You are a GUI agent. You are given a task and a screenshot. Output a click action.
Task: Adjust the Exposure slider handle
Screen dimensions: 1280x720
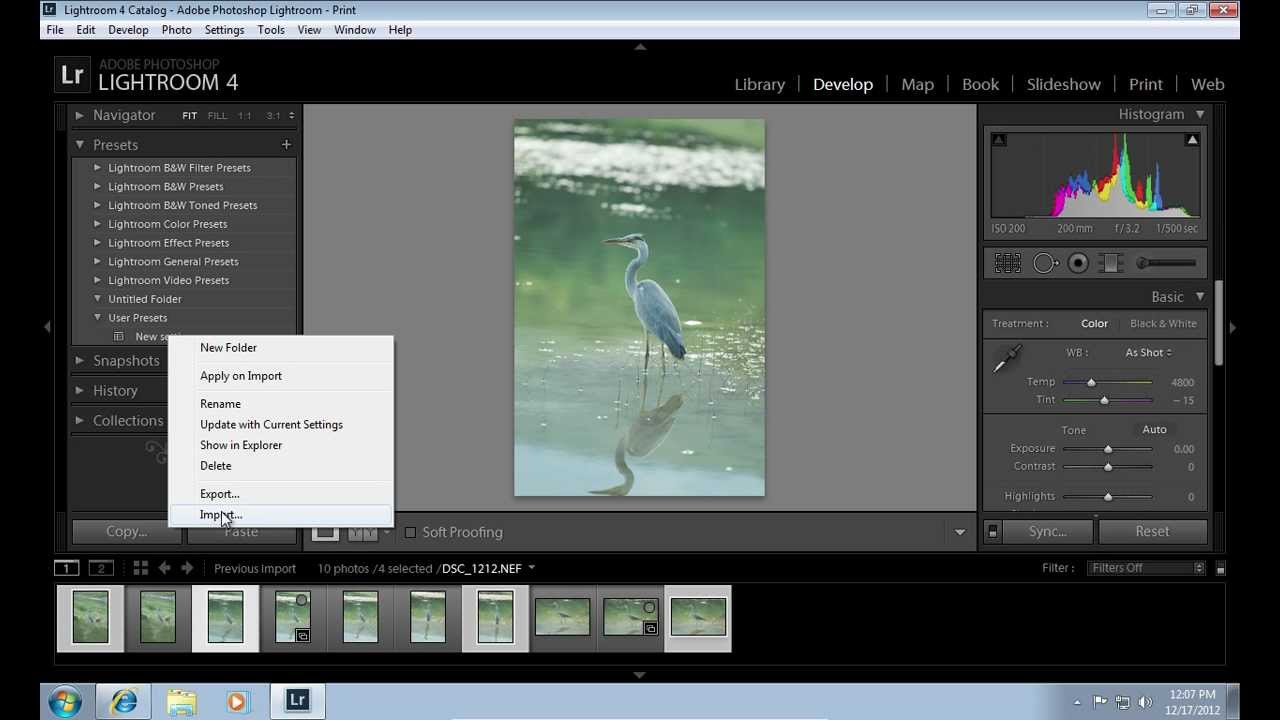pos(1108,449)
